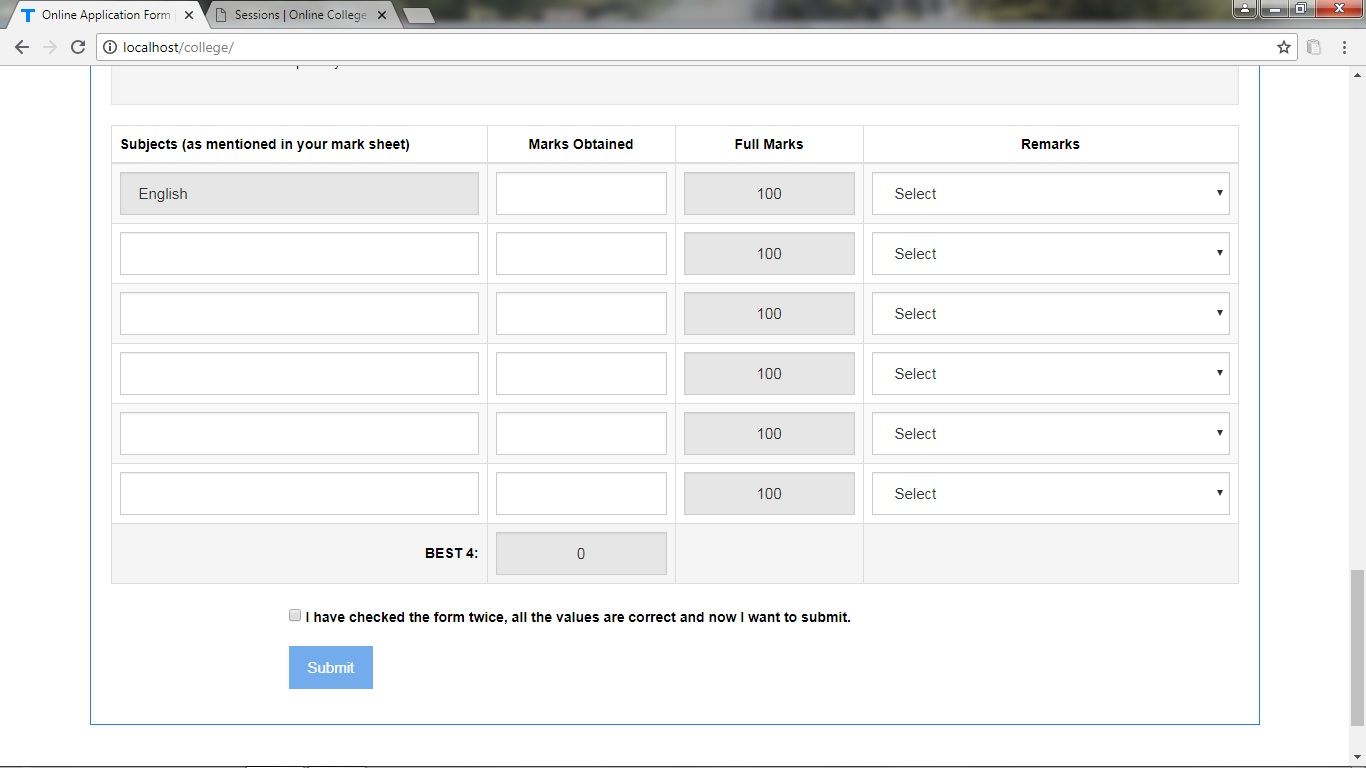Close the Online Application Form tab
Image resolution: width=1366 pixels, height=768 pixels.
tap(187, 15)
